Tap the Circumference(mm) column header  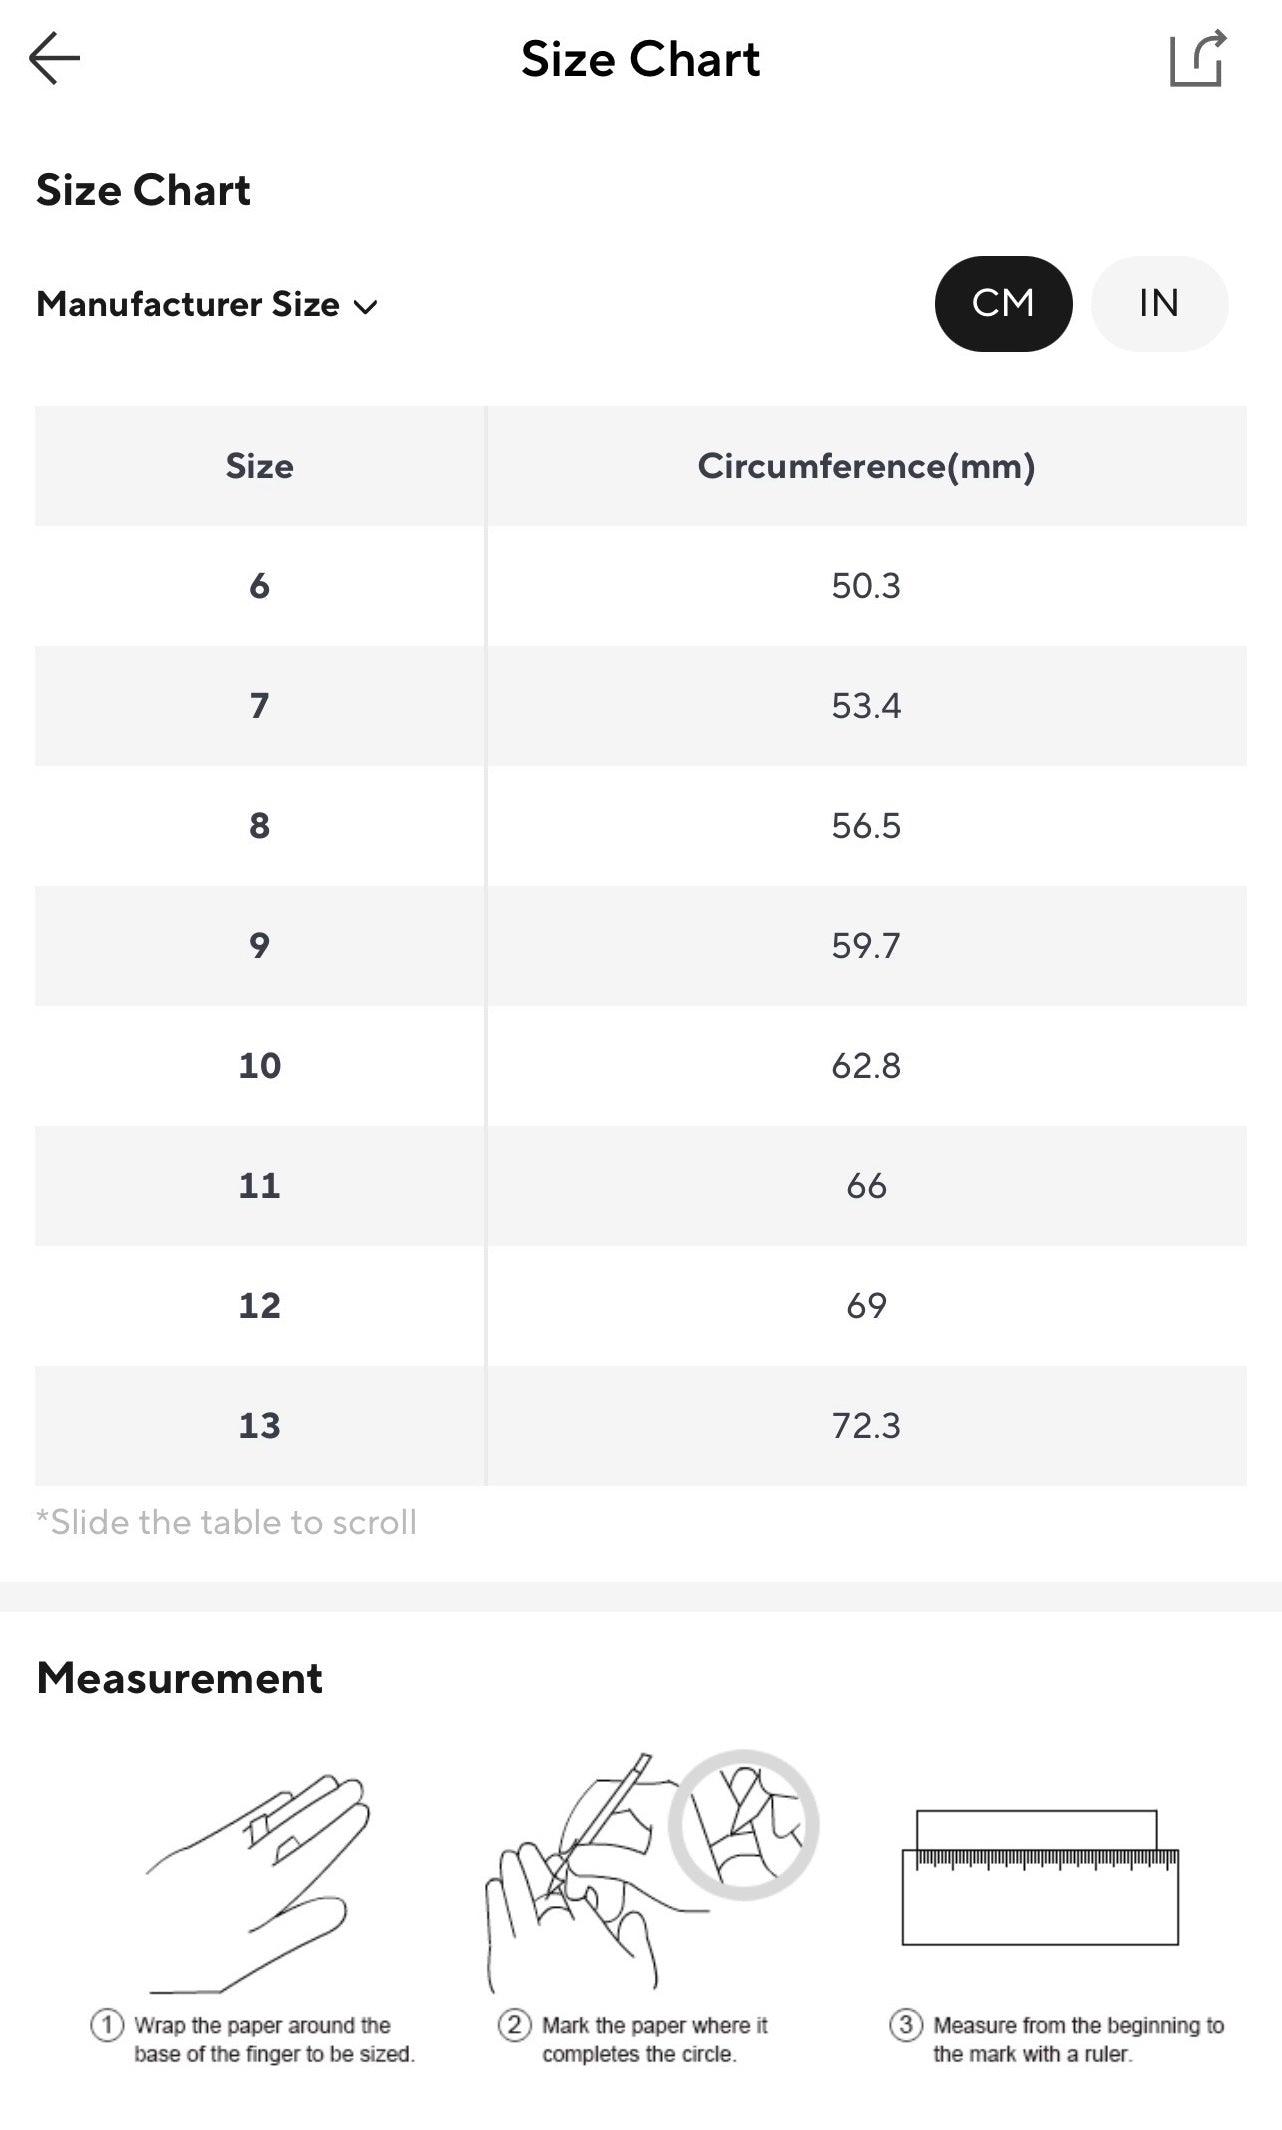(865, 466)
